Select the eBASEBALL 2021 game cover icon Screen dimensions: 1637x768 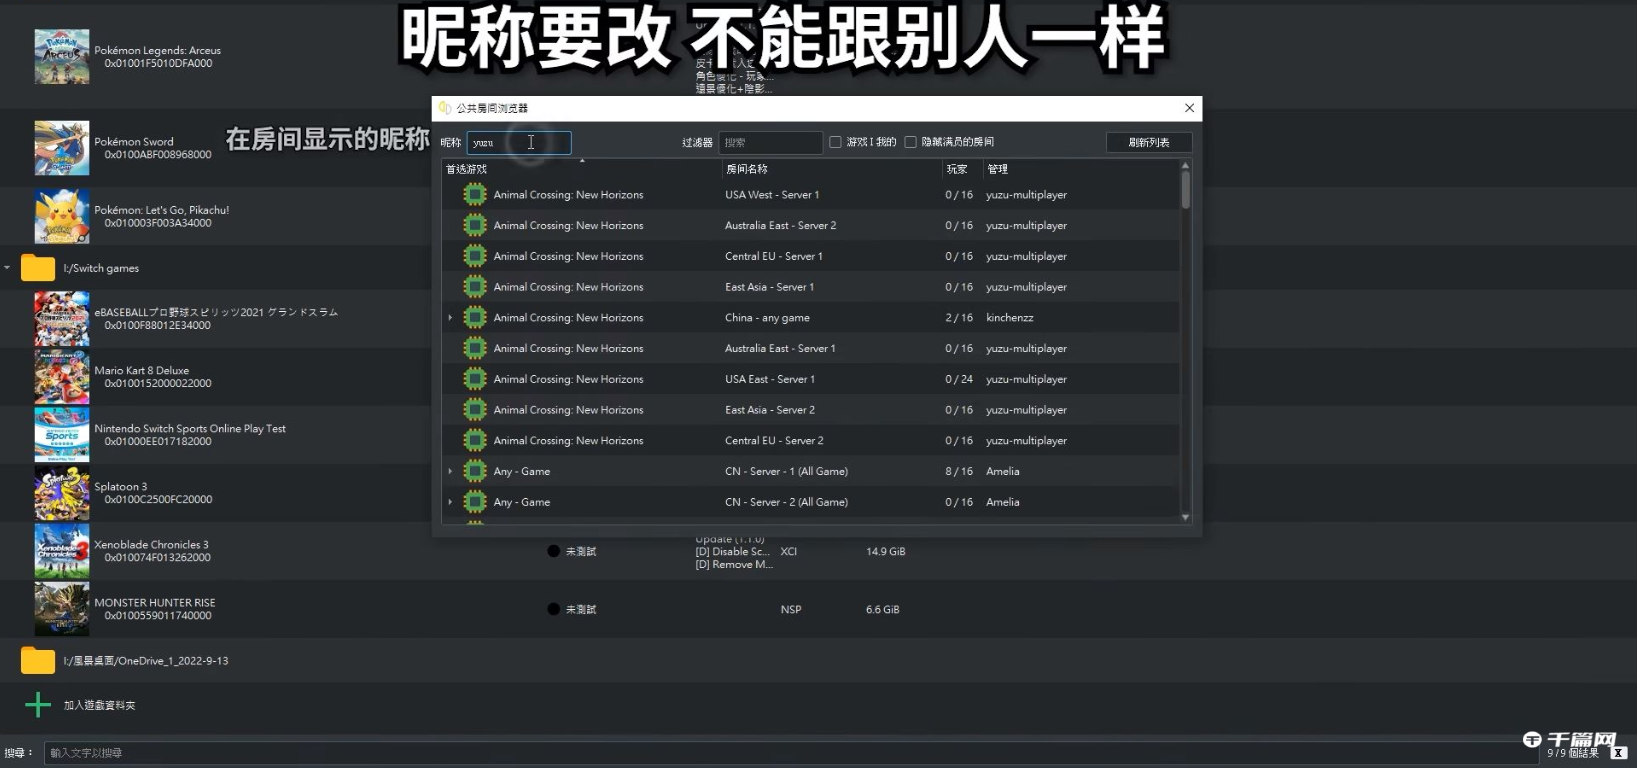click(62, 319)
